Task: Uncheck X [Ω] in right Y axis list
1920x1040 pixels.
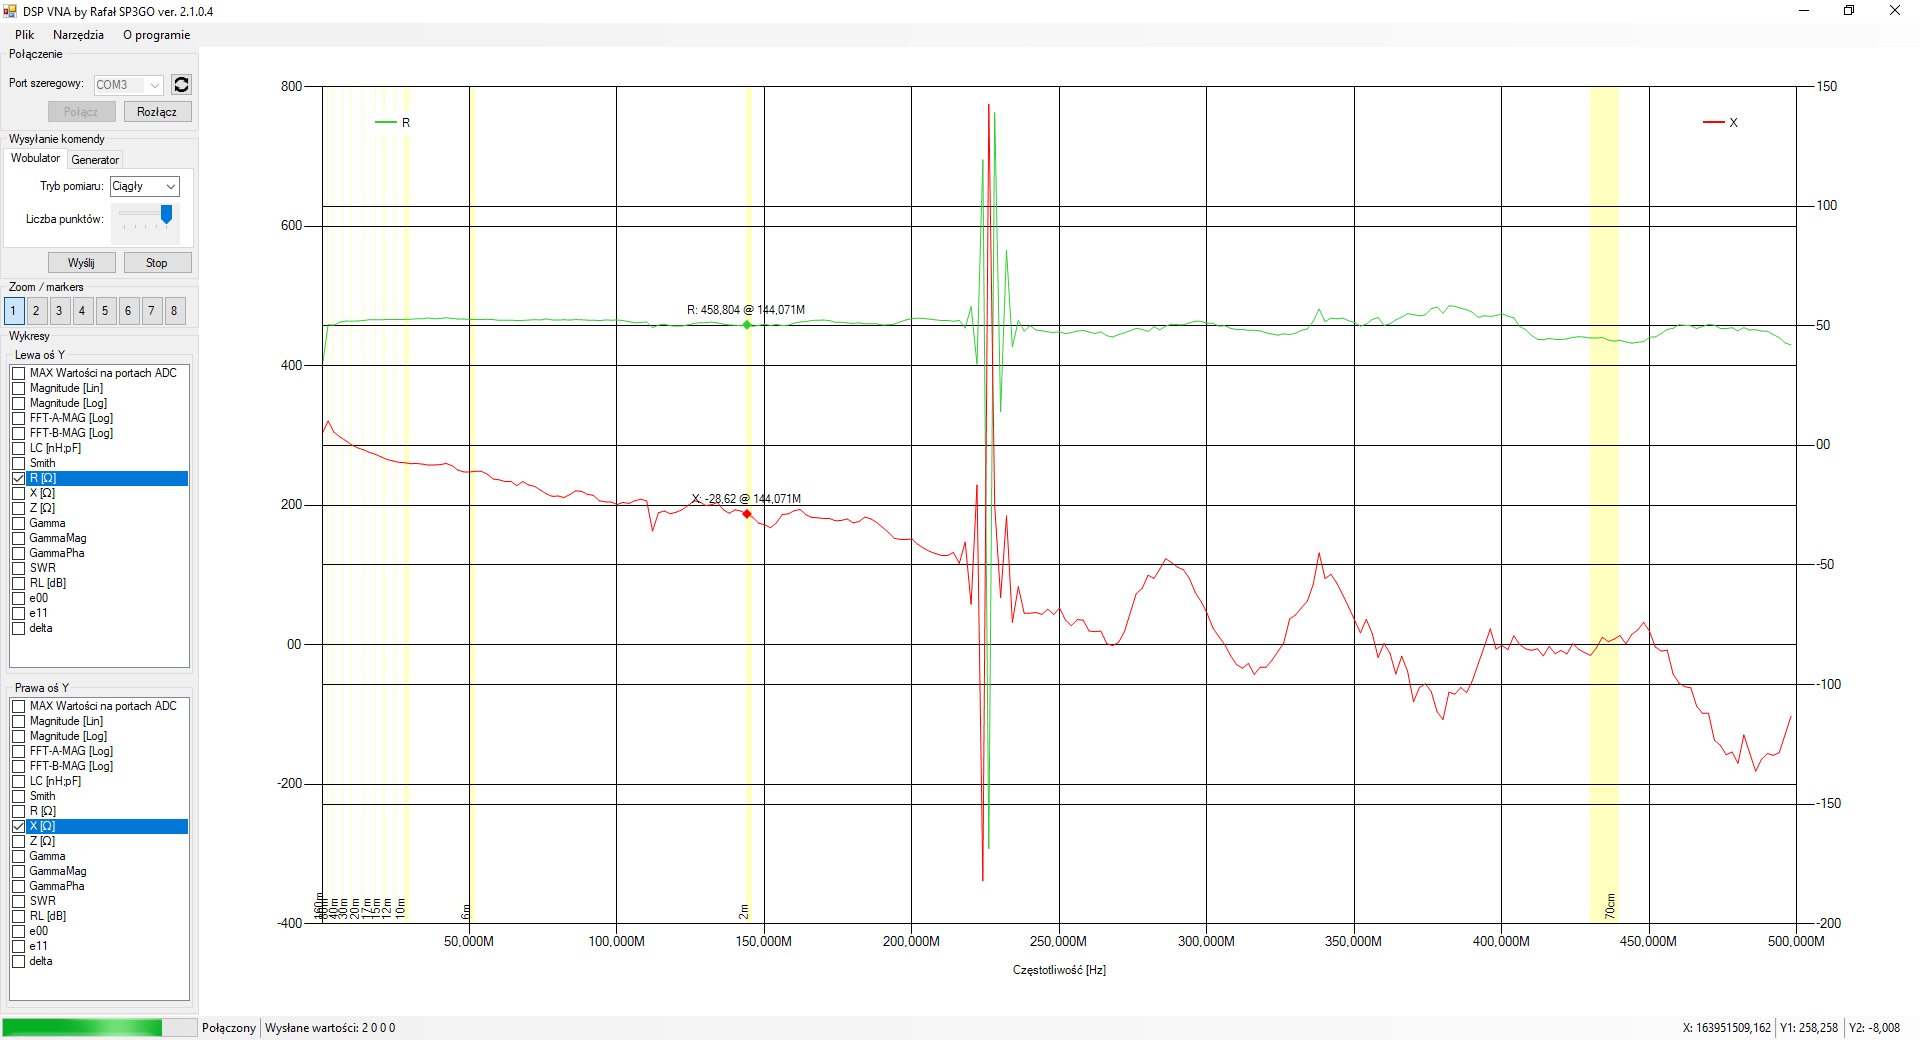Action: pos(19,826)
